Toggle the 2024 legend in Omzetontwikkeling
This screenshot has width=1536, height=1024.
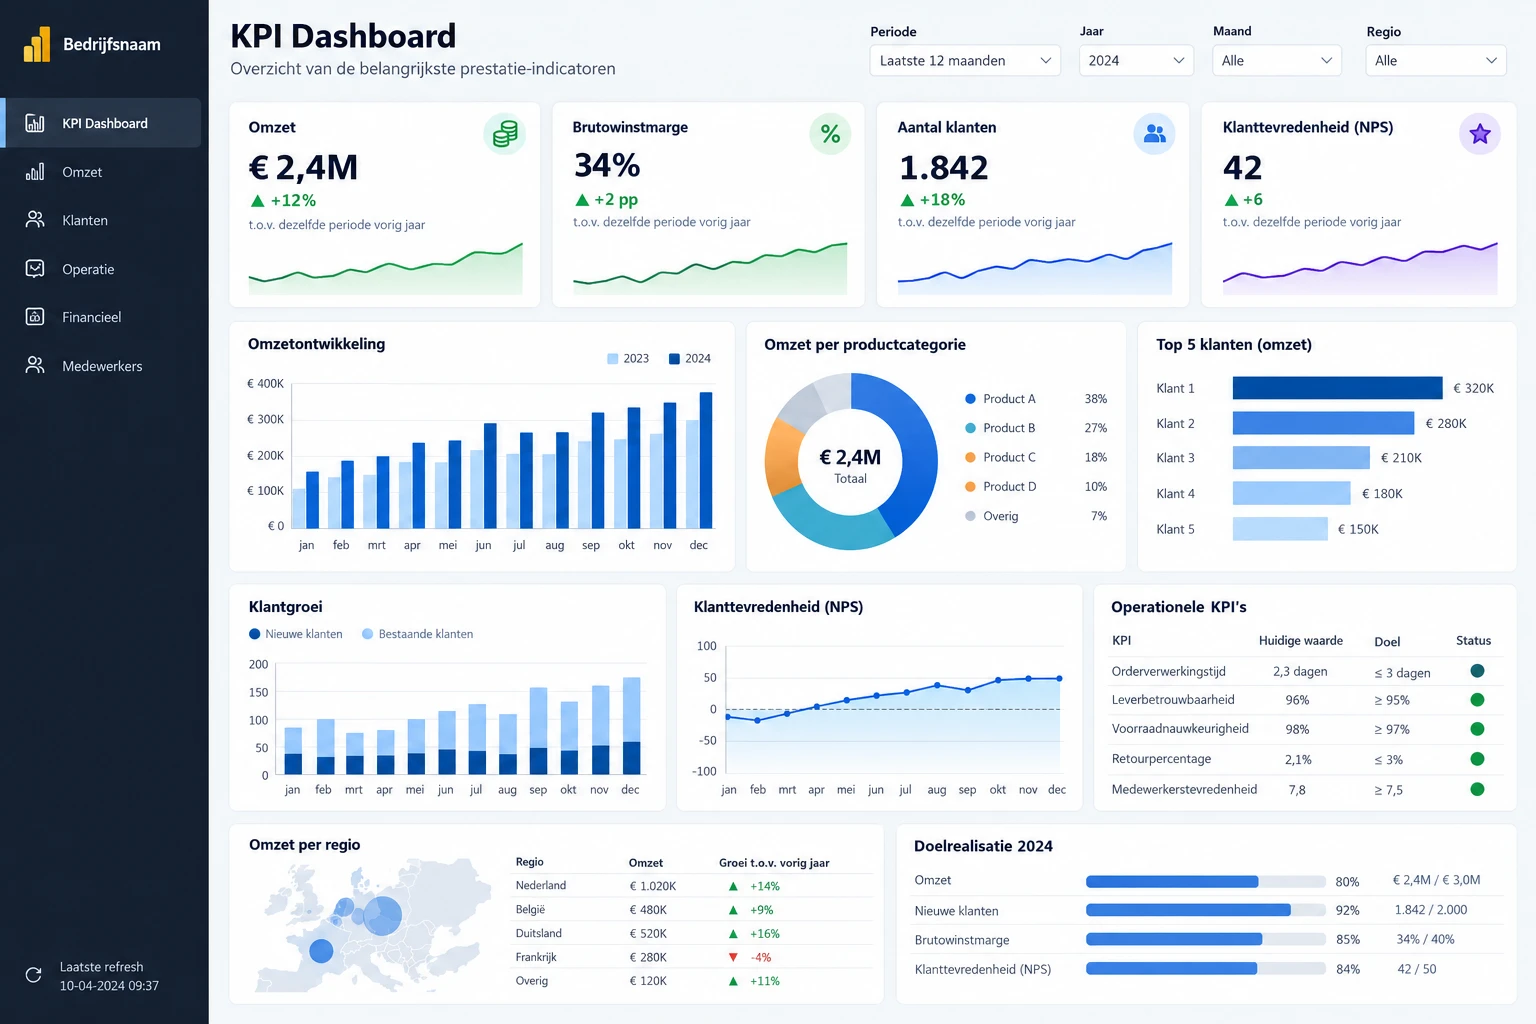pos(690,358)
